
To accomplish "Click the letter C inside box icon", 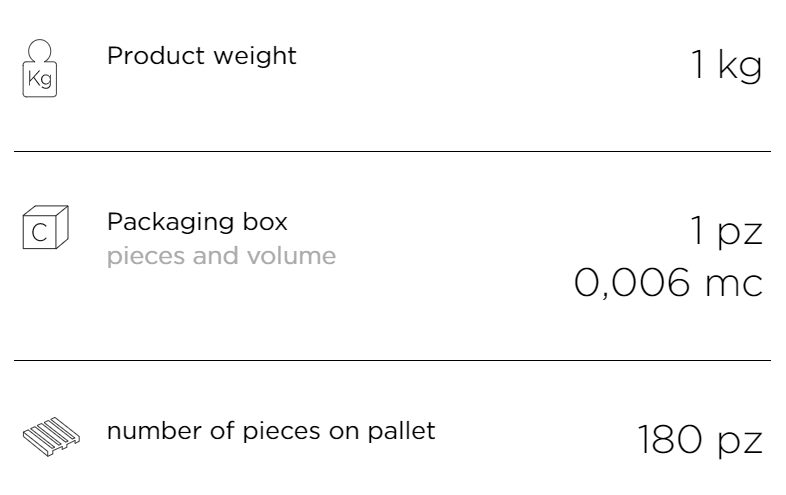I will click(39, 233).
